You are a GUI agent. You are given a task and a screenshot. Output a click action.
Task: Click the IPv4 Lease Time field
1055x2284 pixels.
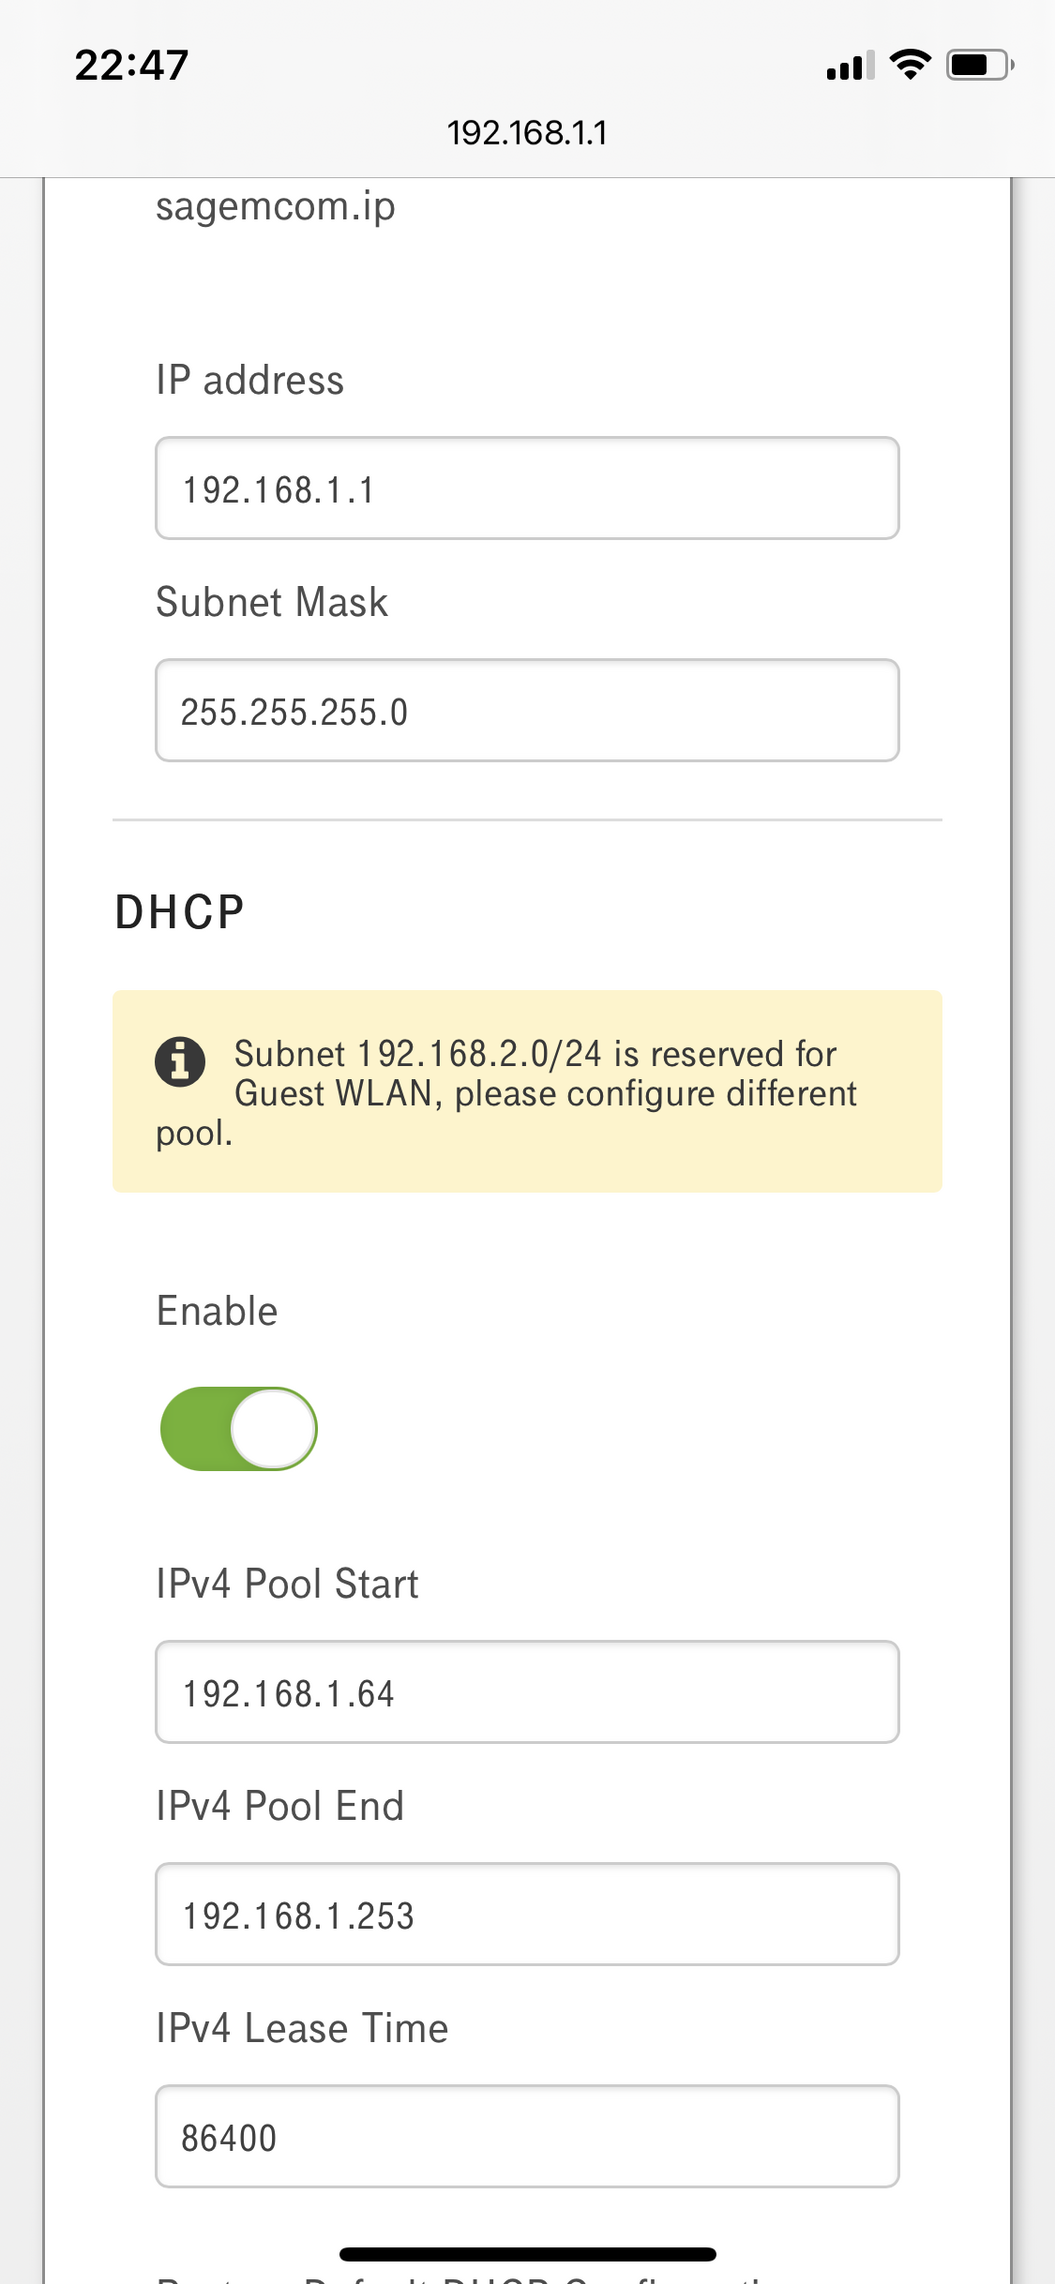(527, 2137)
